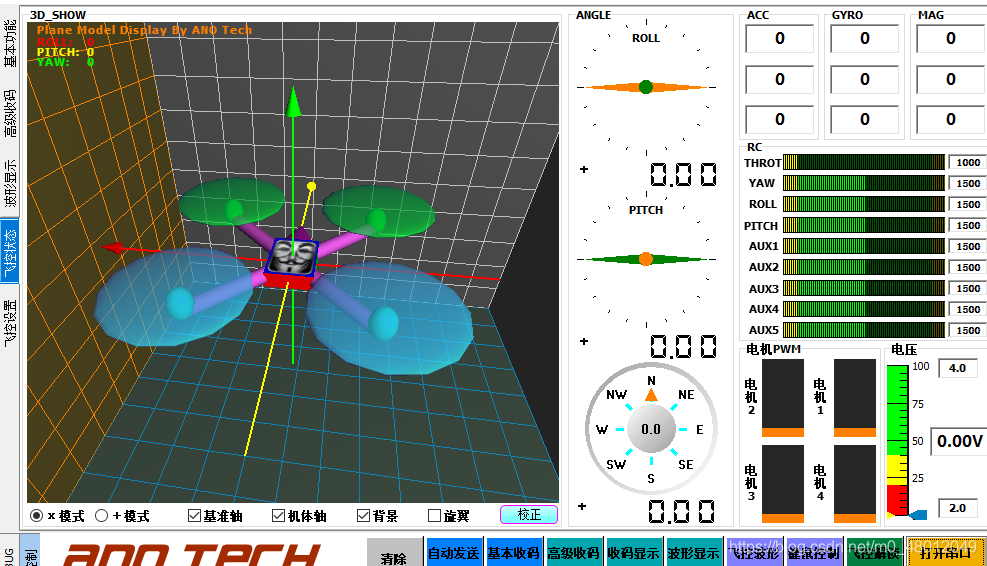
Task: Switch to the 波形显示 side tab
Action: point(10,183)
